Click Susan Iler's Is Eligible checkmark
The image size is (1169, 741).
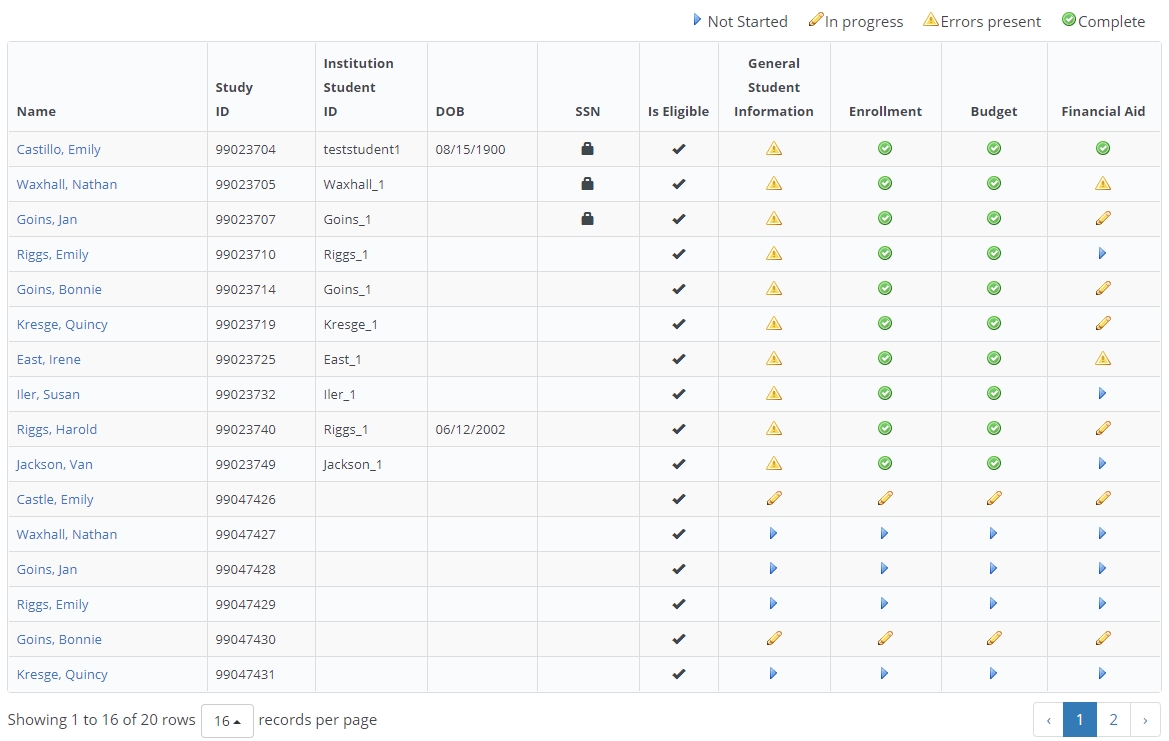(x=678, y=394)
